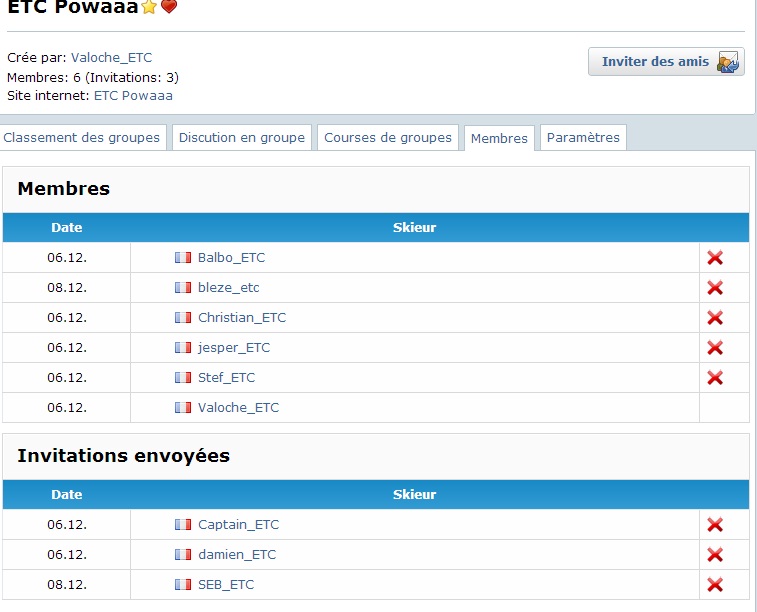This screenshot has height=612, width=757.
Task: Click red X next to Christian_ETC
Action: pos(715,318)
